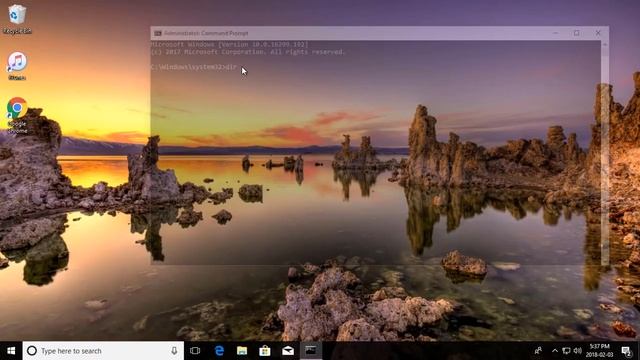Image resolution: width=640 pixels, height=360 pixels.
Task: Open the Recycle Bin desktop icon
Action: click(17, 19)
